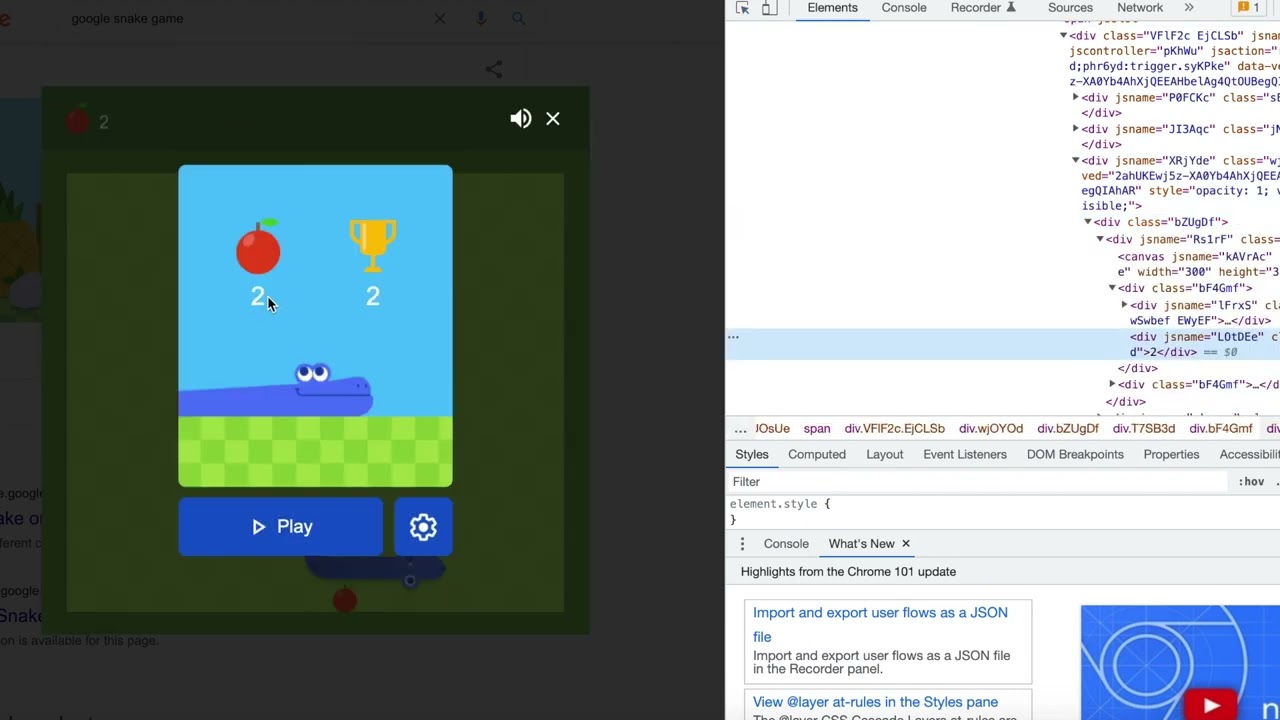Open the Properties pane
This screenshot has width=1280, height=720.
(1171, 455)
